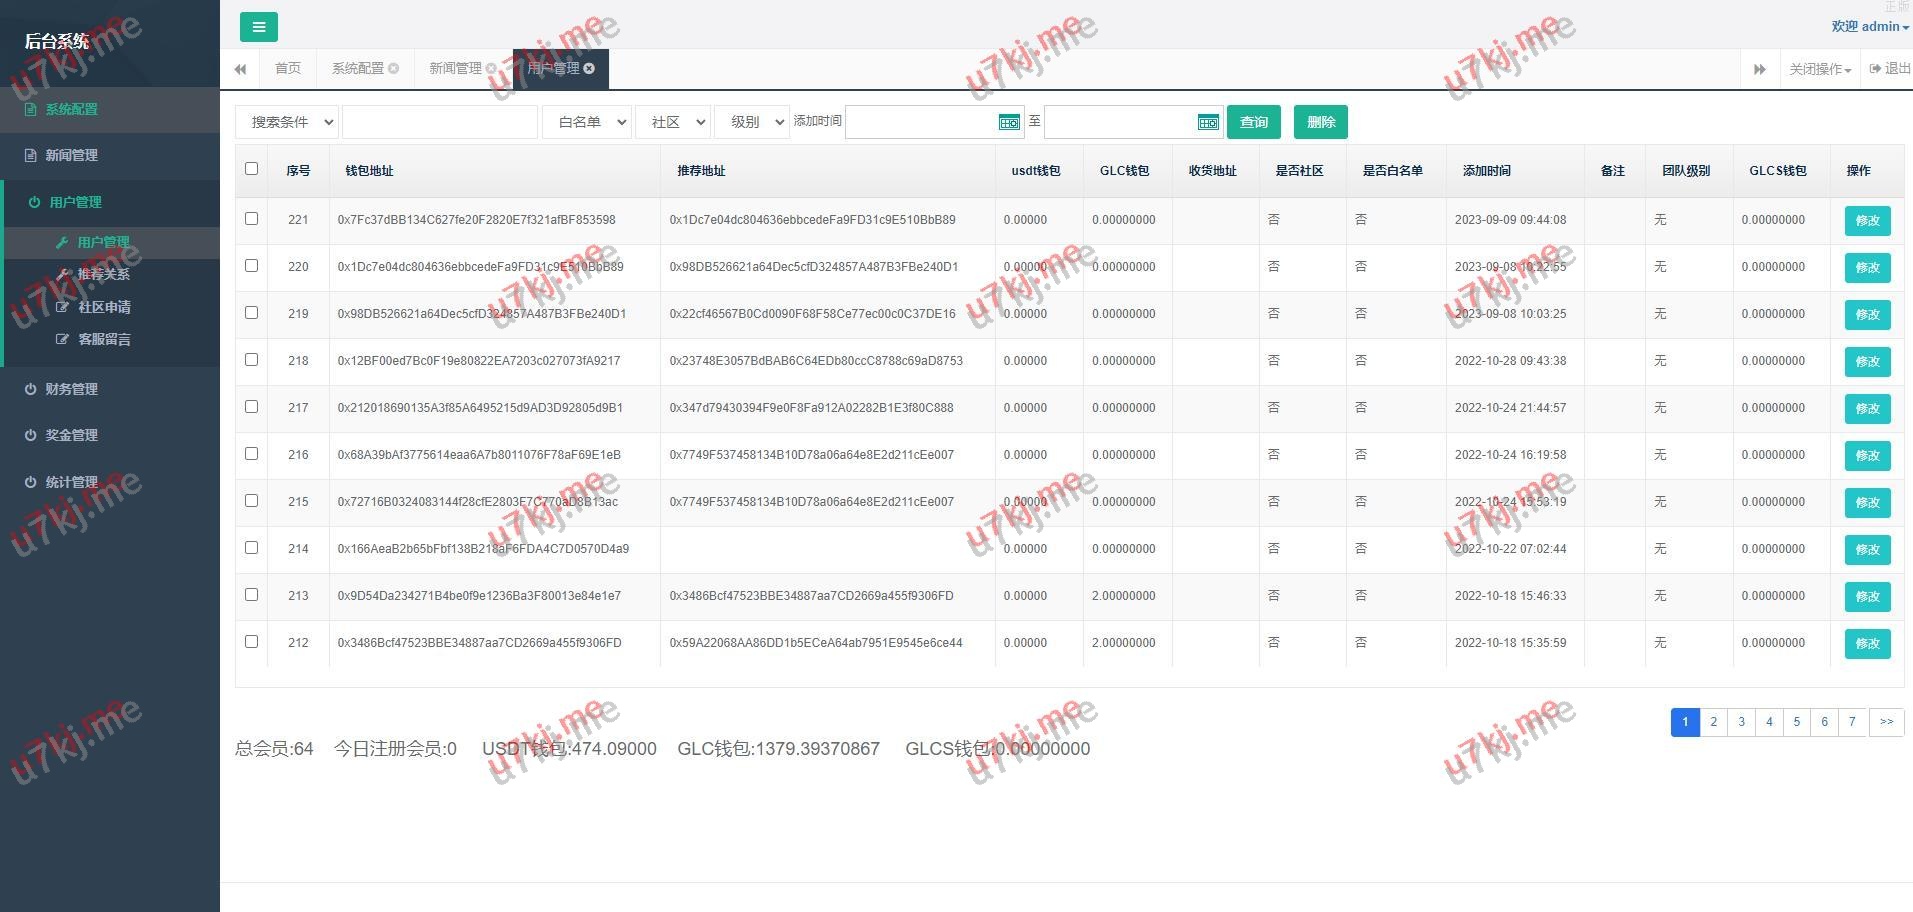Image resolution: width=1913 pixels, height=912 pixels.
Task: Click the 查询 search button
Action: [1253, 122]
